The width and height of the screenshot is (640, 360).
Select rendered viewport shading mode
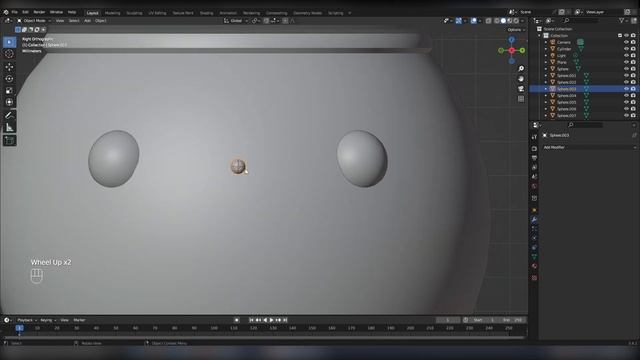click(516, 20)
